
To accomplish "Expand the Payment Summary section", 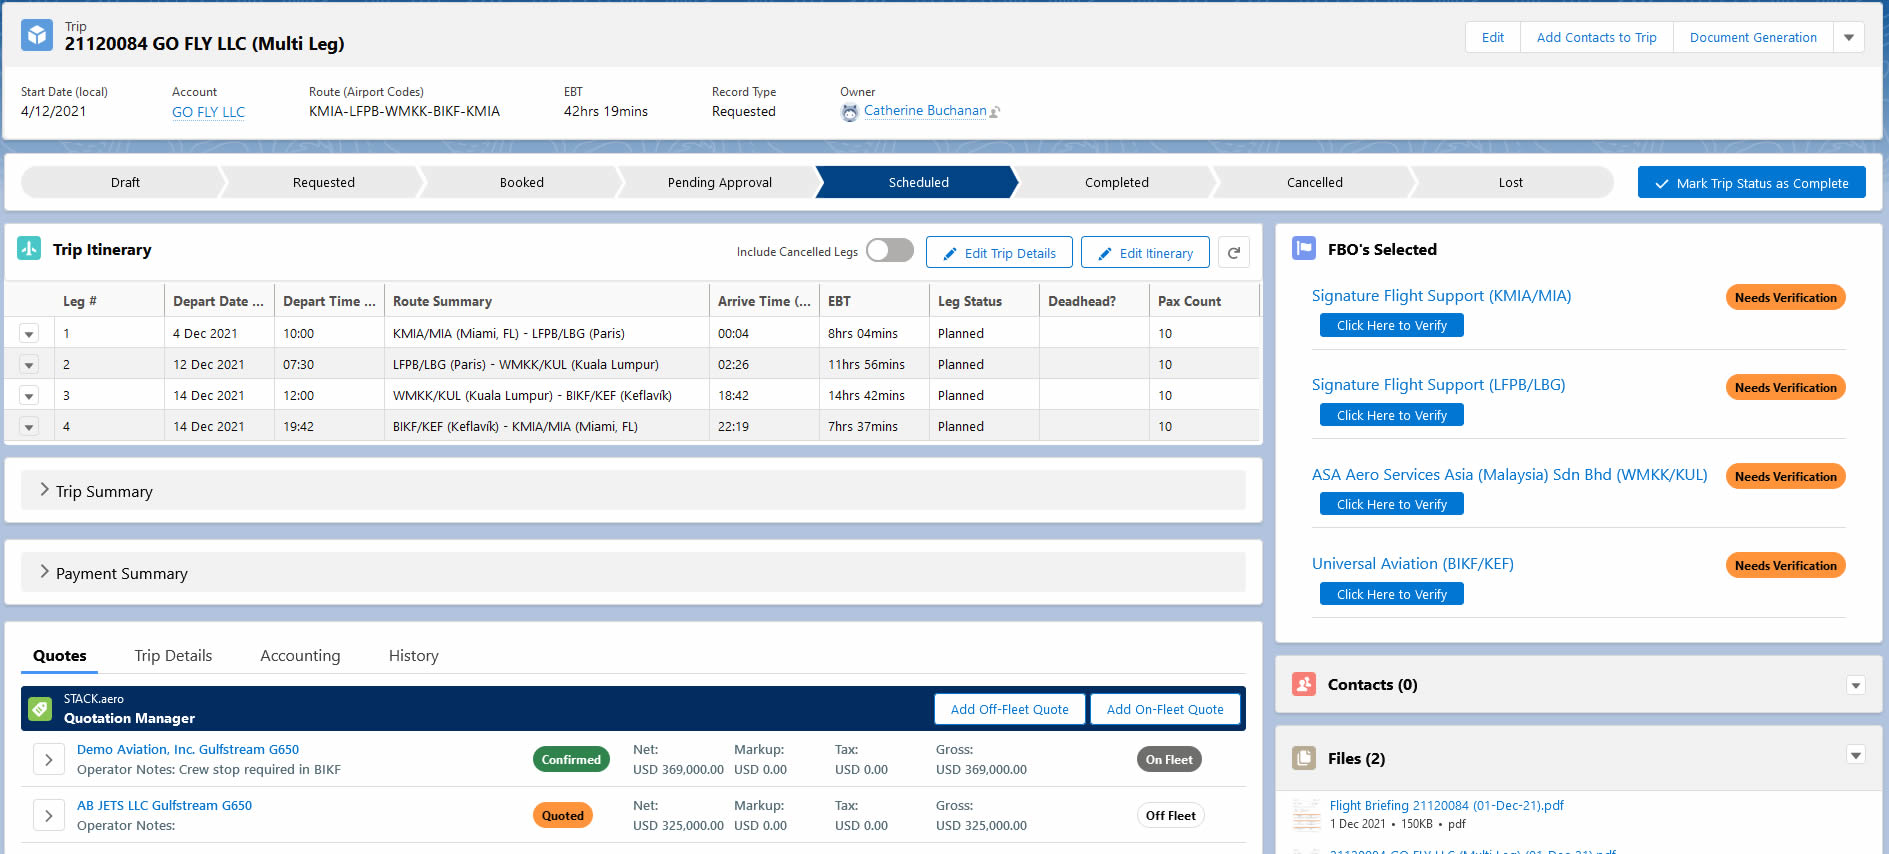I will (x=633, y=573).
